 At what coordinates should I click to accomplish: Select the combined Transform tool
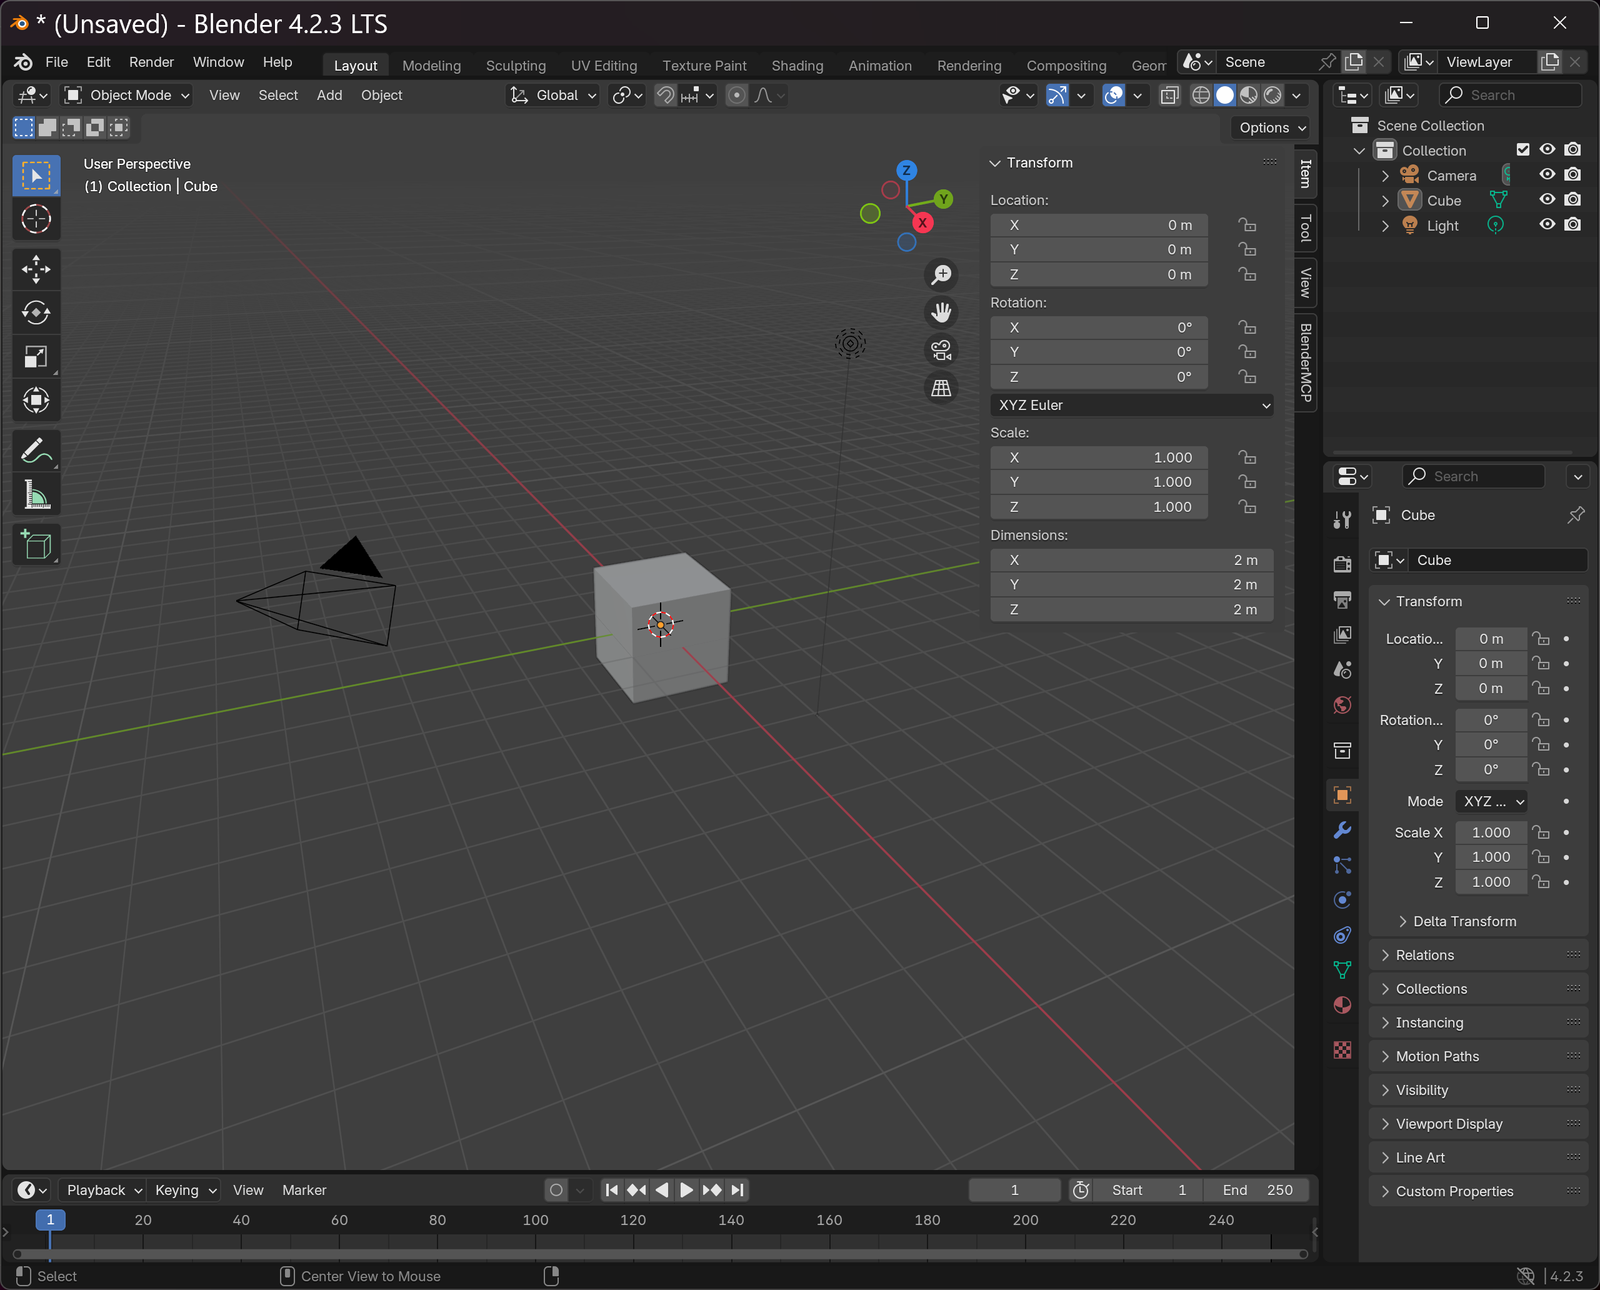coord(36,401)
